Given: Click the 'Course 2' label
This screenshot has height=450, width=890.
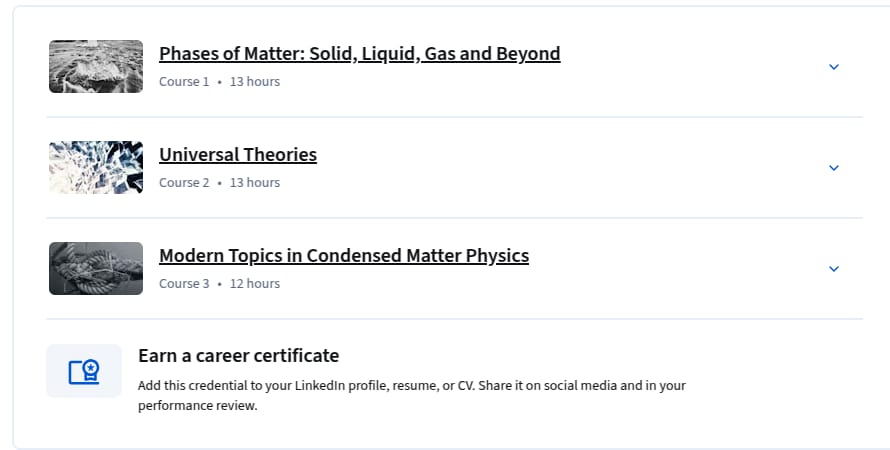Looking at the screenshot, I should click(184, 183).
